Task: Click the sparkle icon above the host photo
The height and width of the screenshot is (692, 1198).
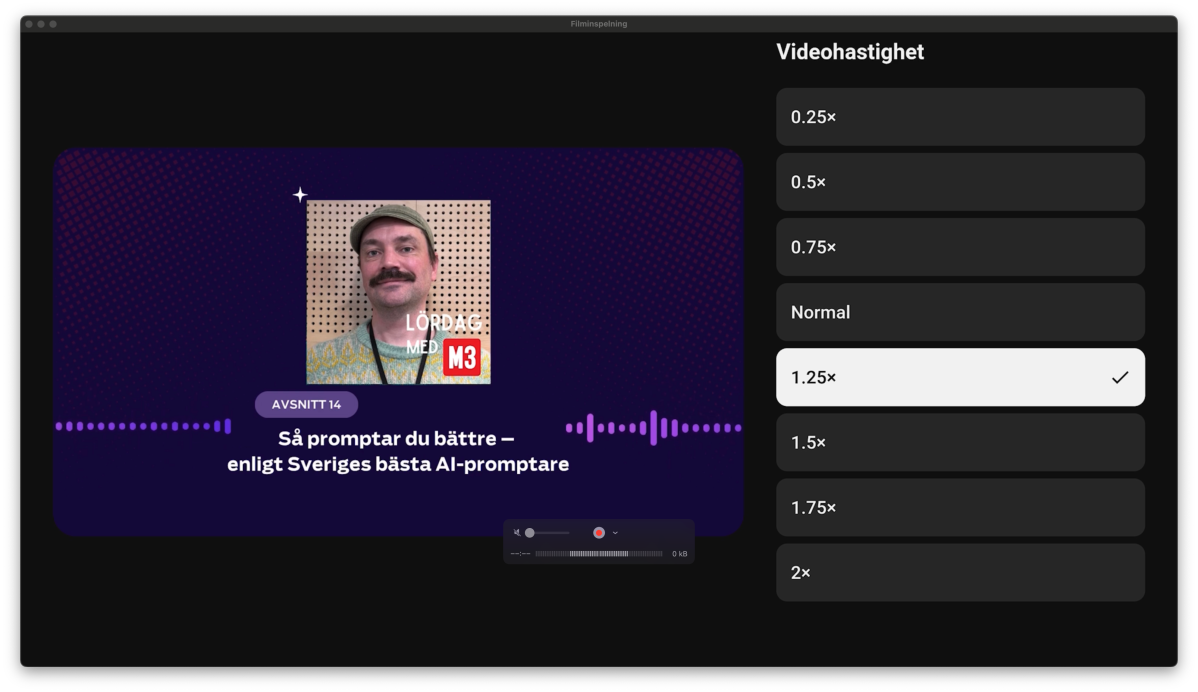Action: click(x=298, y=194)
